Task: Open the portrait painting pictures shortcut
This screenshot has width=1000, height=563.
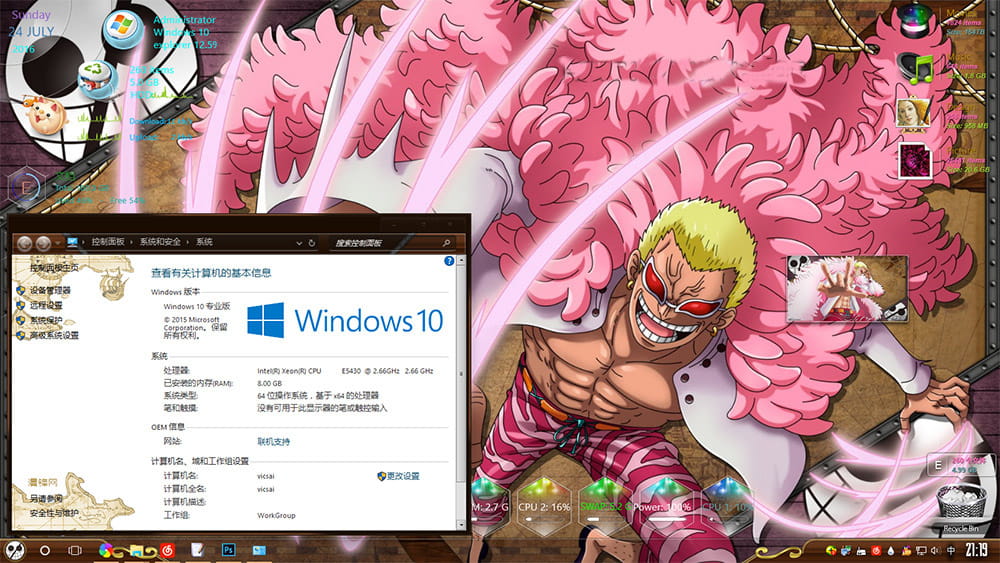Action: tap(914, 113)
